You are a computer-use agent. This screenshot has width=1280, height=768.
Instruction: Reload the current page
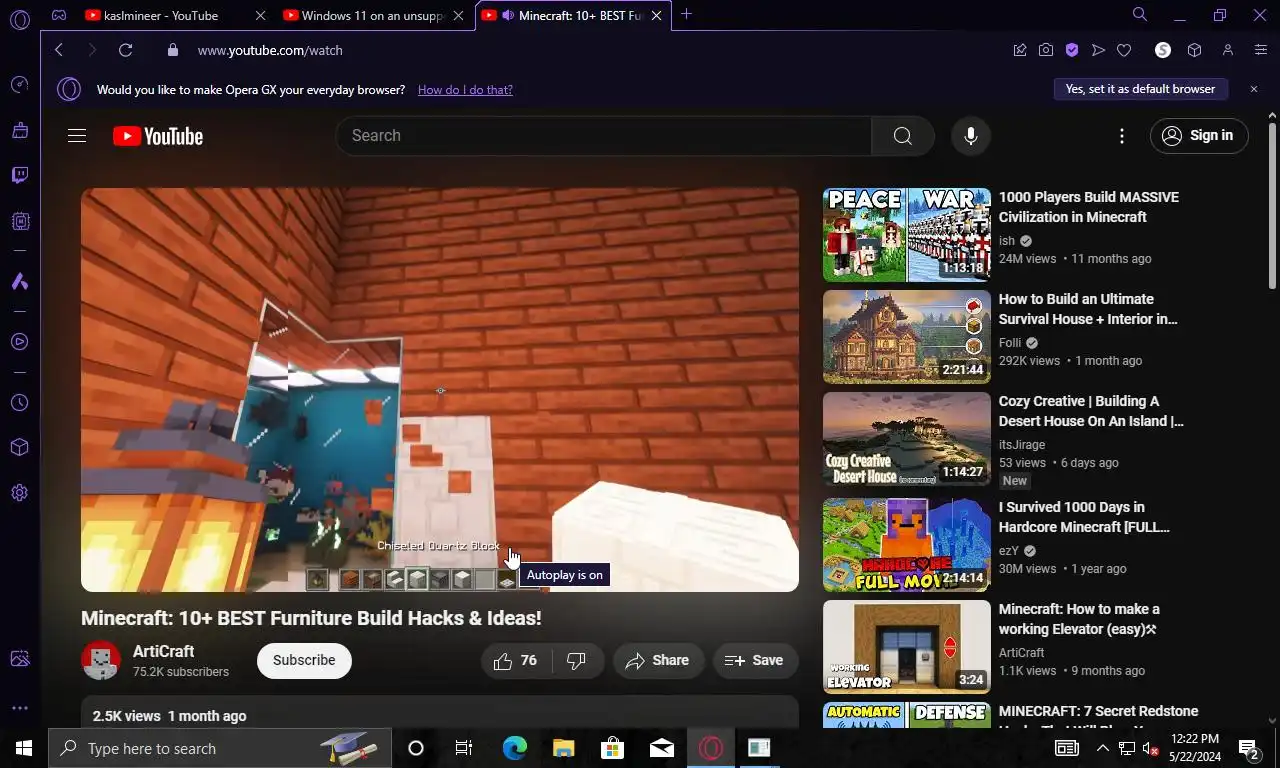pyautogui.click(x=125, y=50)
